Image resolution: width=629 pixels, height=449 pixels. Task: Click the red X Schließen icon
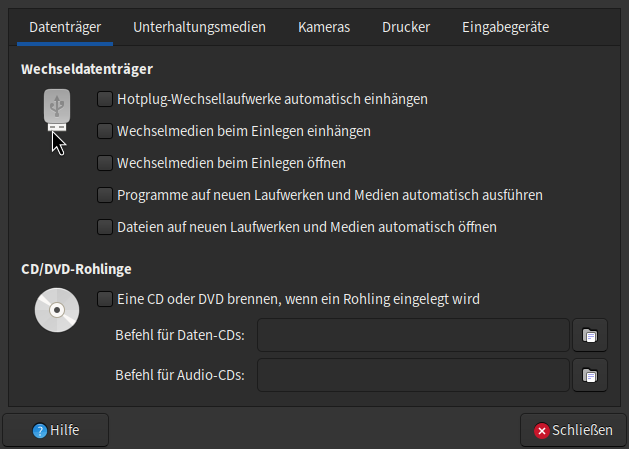pyautogui.click(x=542, y=431)
